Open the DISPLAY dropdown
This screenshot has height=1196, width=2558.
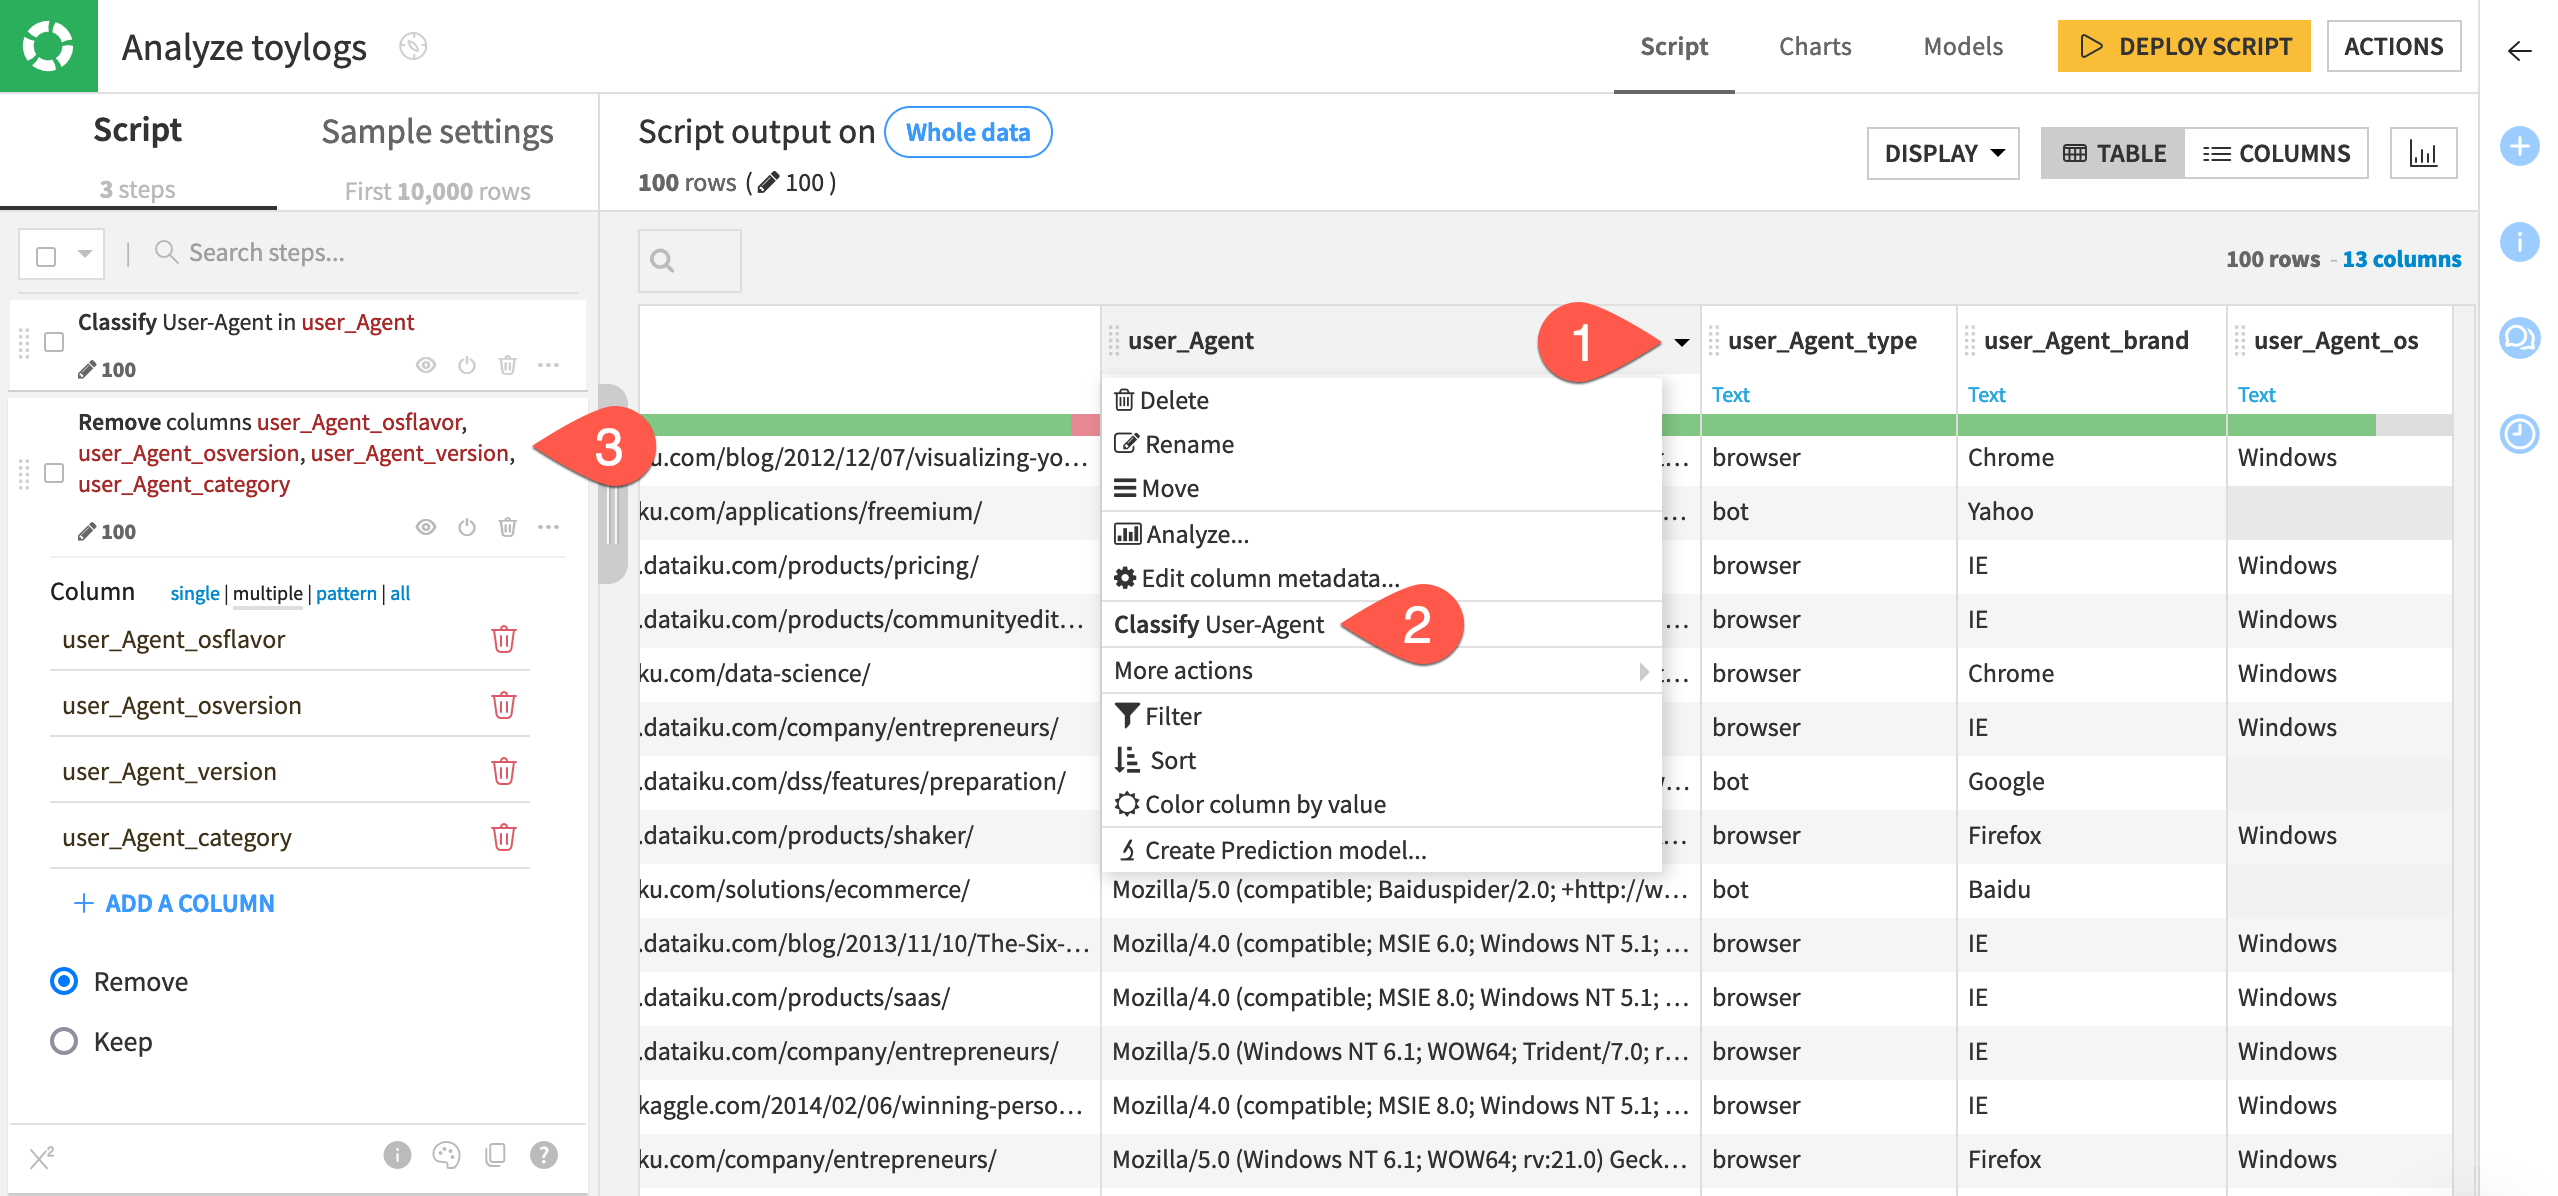click(1943, 153)
